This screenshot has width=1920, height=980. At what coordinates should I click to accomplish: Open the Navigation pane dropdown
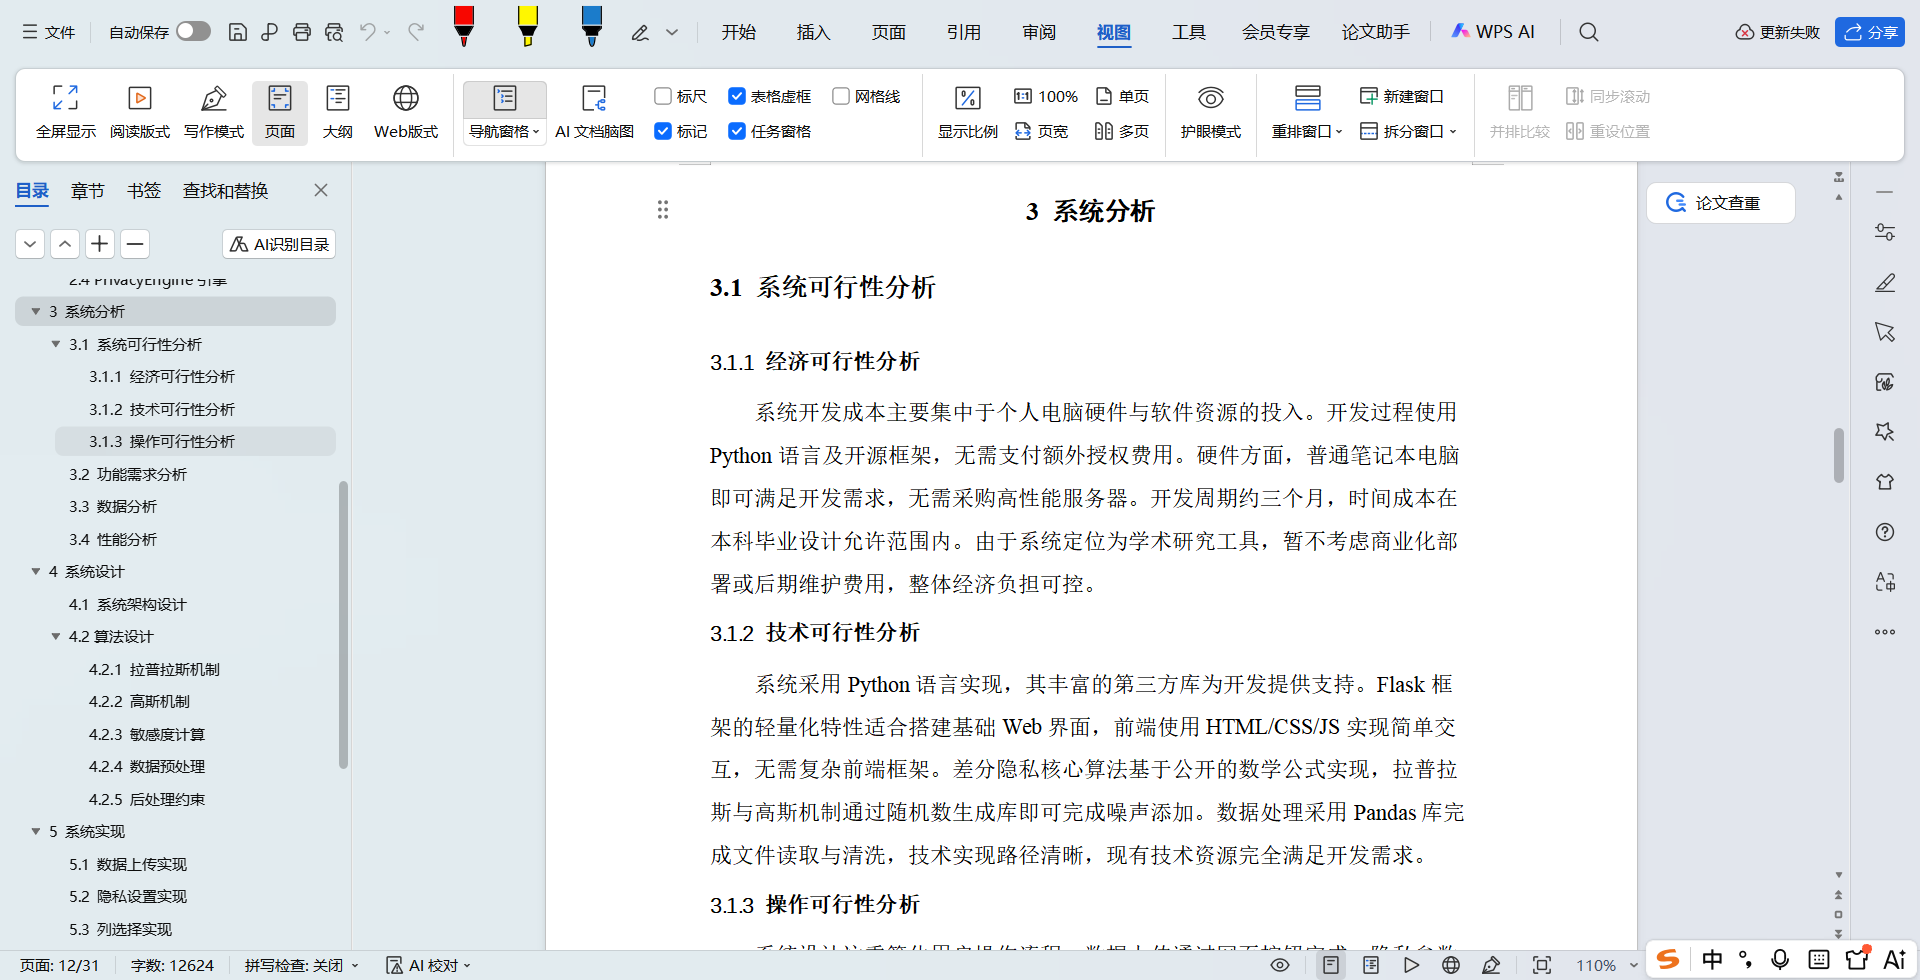tap(505, 131)
